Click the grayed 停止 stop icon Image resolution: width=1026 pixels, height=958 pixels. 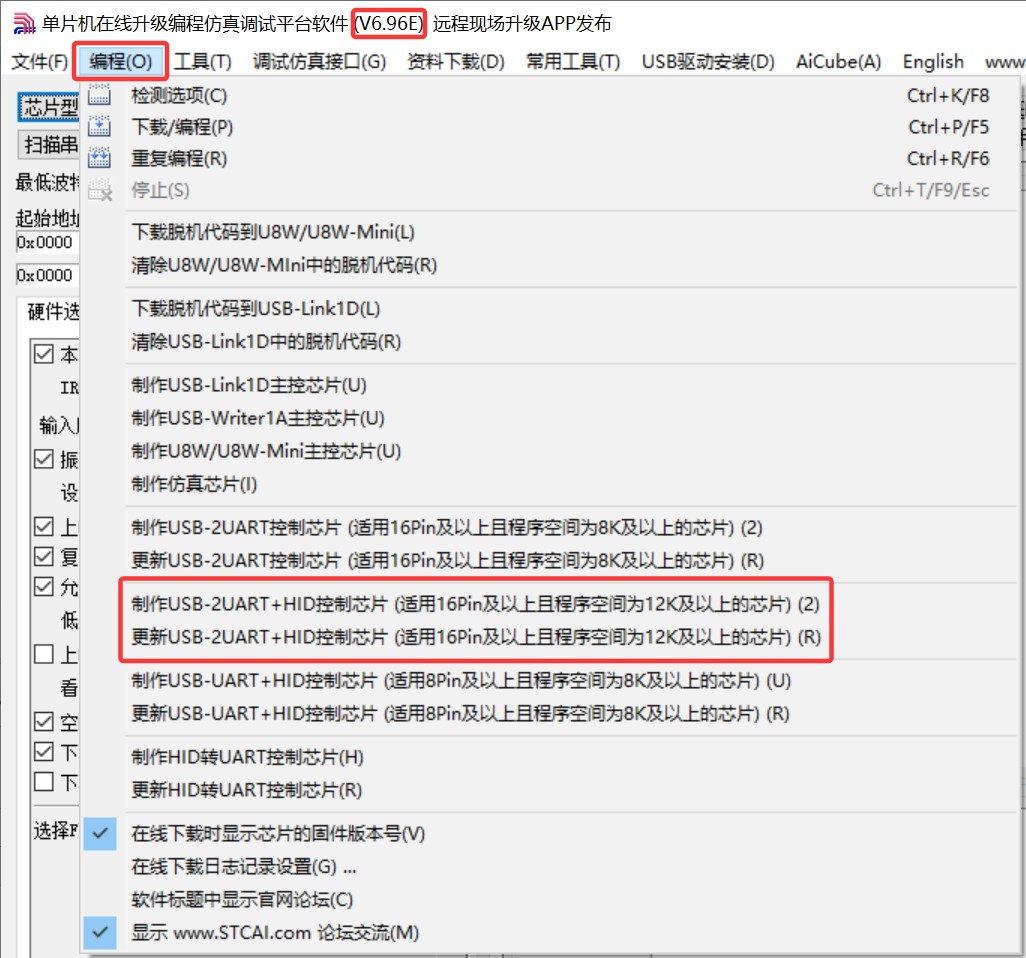pyautogui.click(x=97, y=189)
